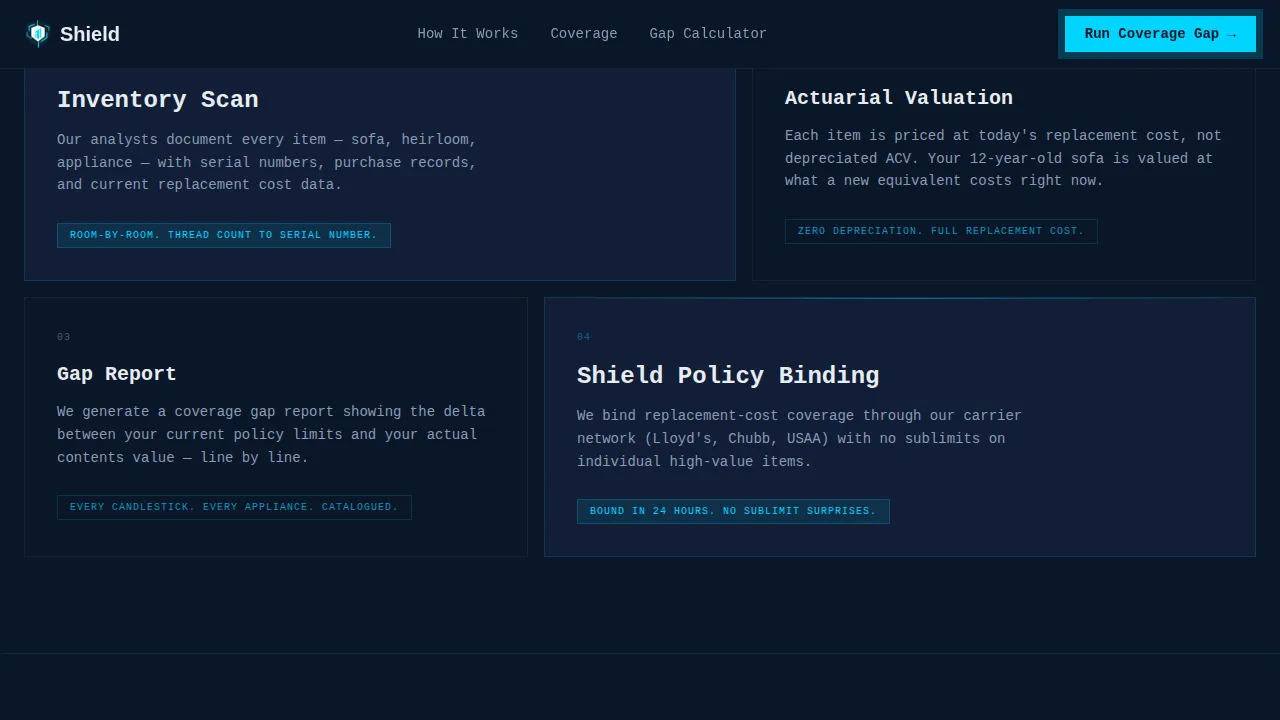Go to the Coverage nav link
This screenshot has height=720, width=1280.
point(584,34)
